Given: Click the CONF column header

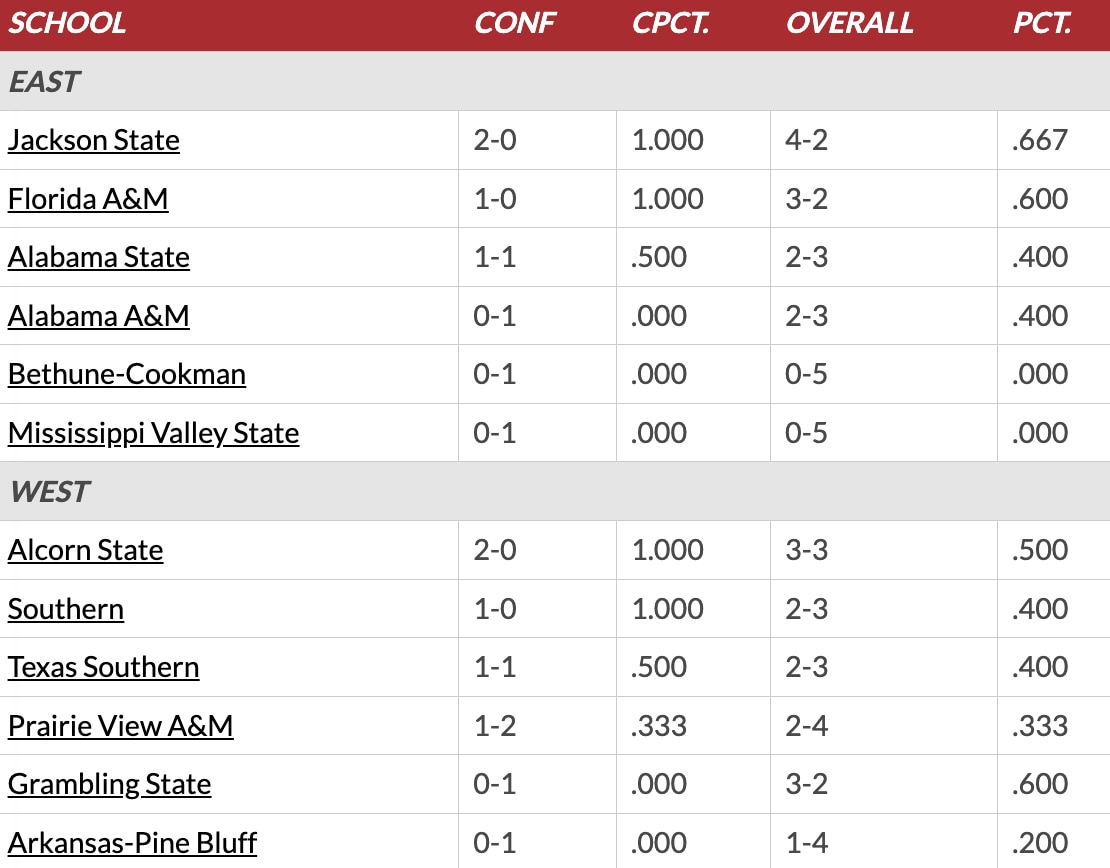Looking at the screenshot, I should pos(515,23).
